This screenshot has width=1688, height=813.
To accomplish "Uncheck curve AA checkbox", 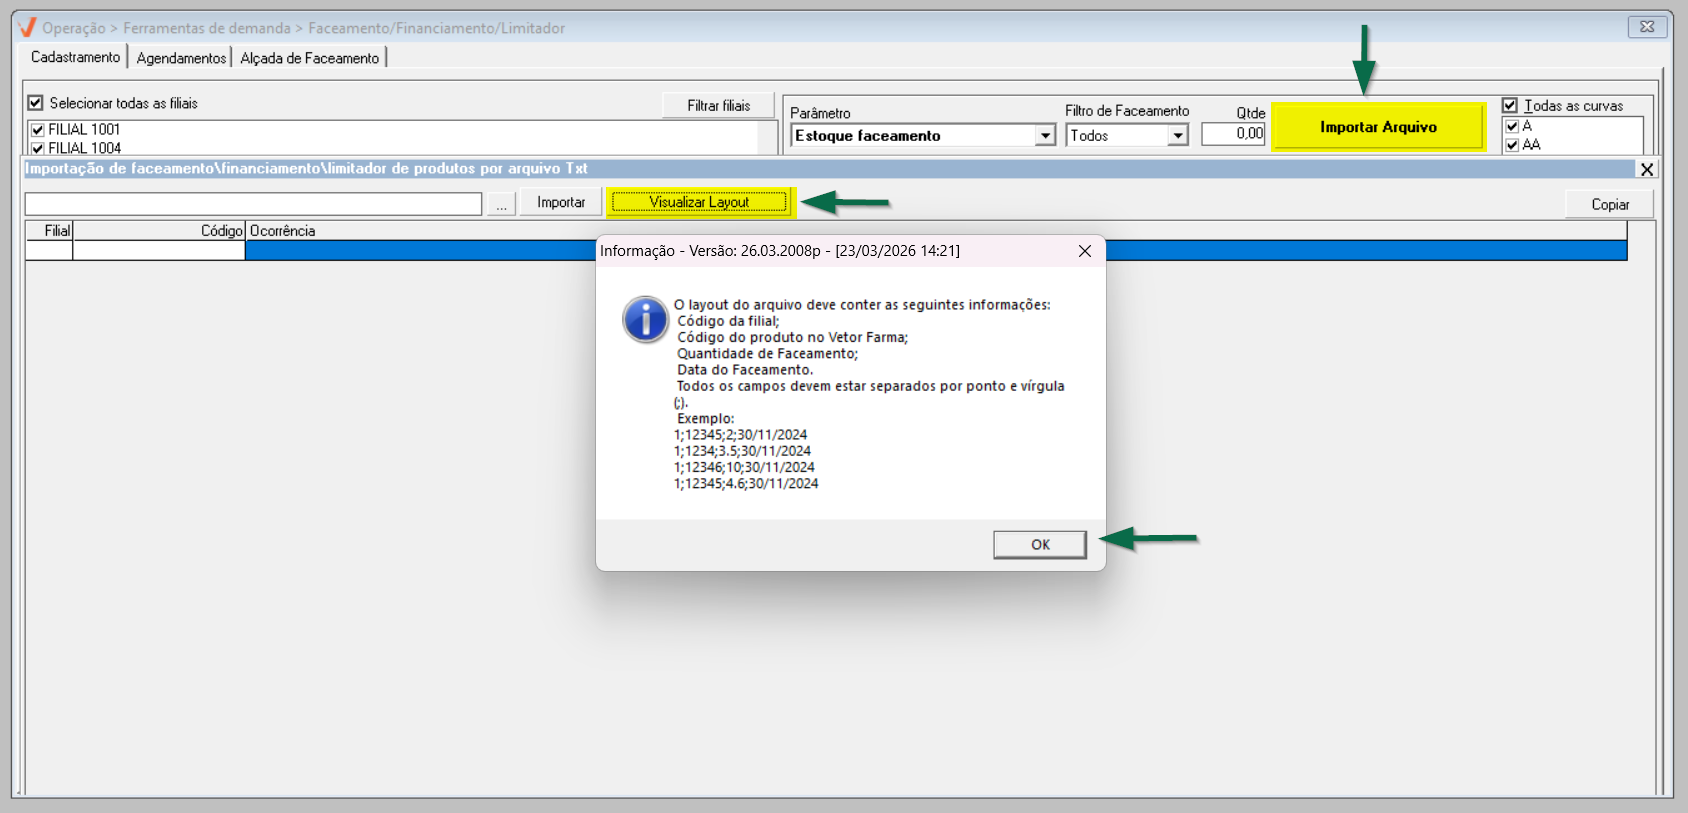I will click(x=1512, y=145).
